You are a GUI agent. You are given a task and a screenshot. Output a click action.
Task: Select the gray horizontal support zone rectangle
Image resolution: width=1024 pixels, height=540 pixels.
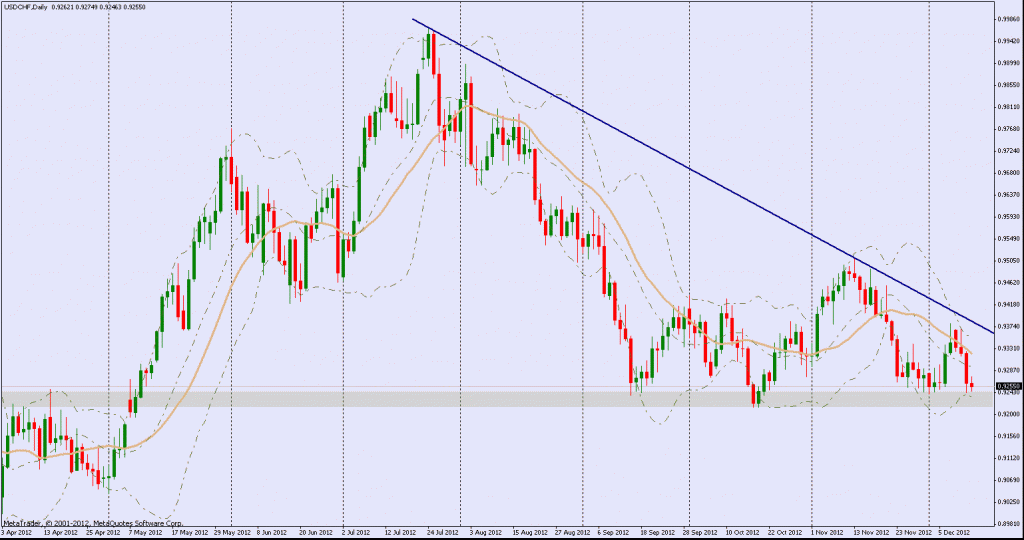pyautogui.click(x=500, y=398)
